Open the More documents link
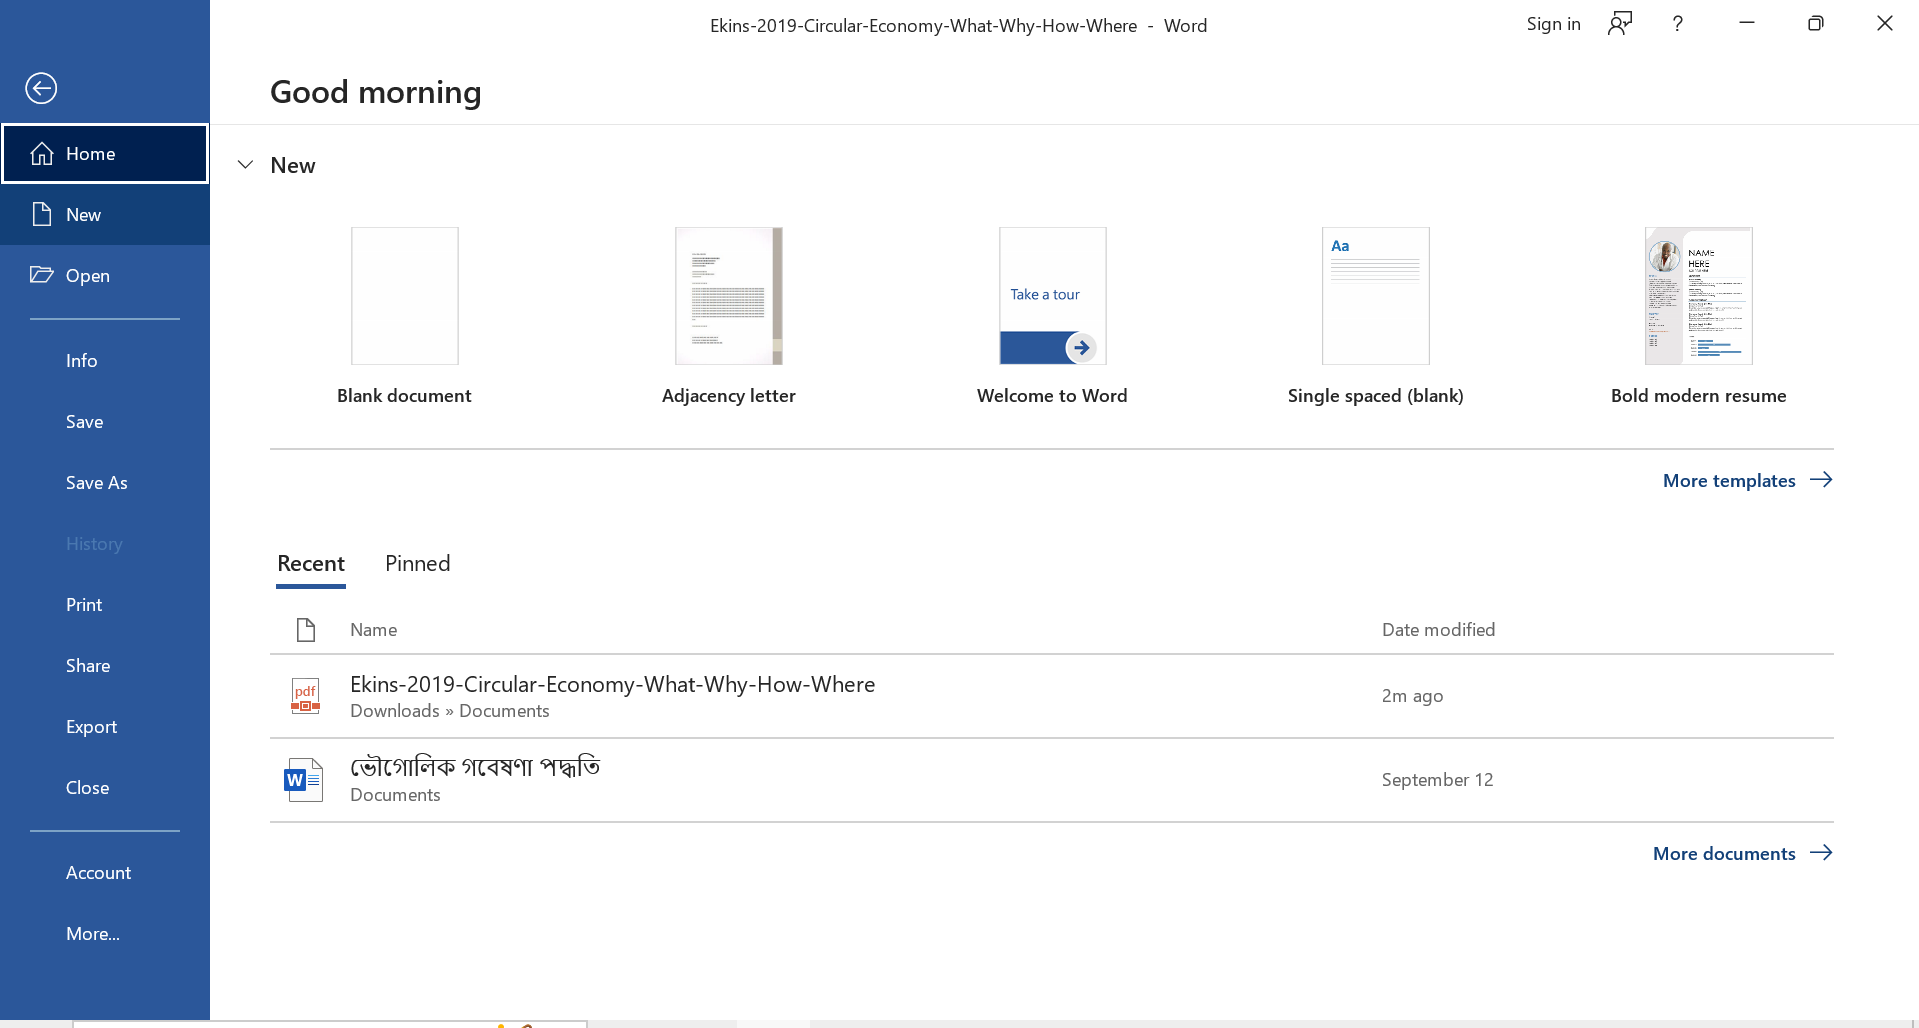The image size is (1919, 1028). point(1741,853)
